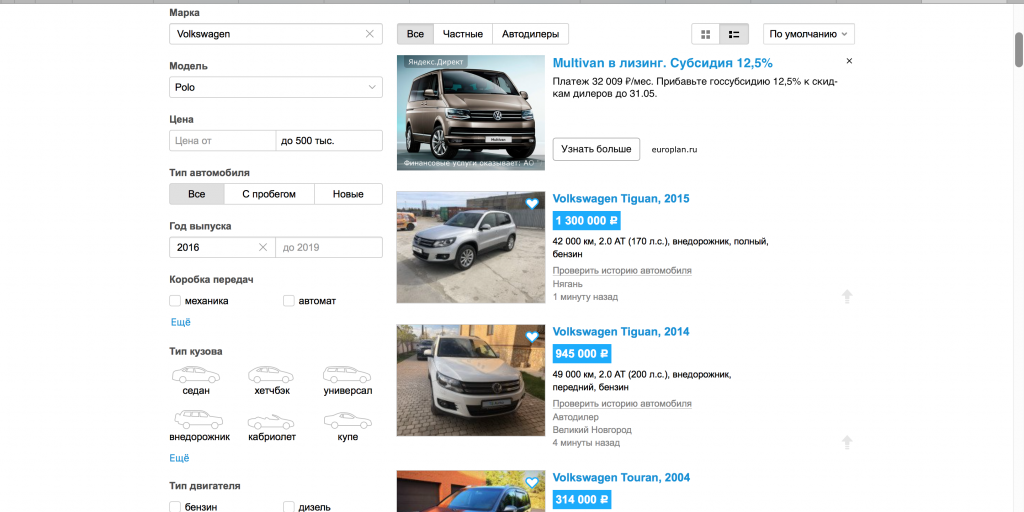Clear the Volkswagen brand field
The height and width of the screenshot is (512, 1024).
point(370,34)
